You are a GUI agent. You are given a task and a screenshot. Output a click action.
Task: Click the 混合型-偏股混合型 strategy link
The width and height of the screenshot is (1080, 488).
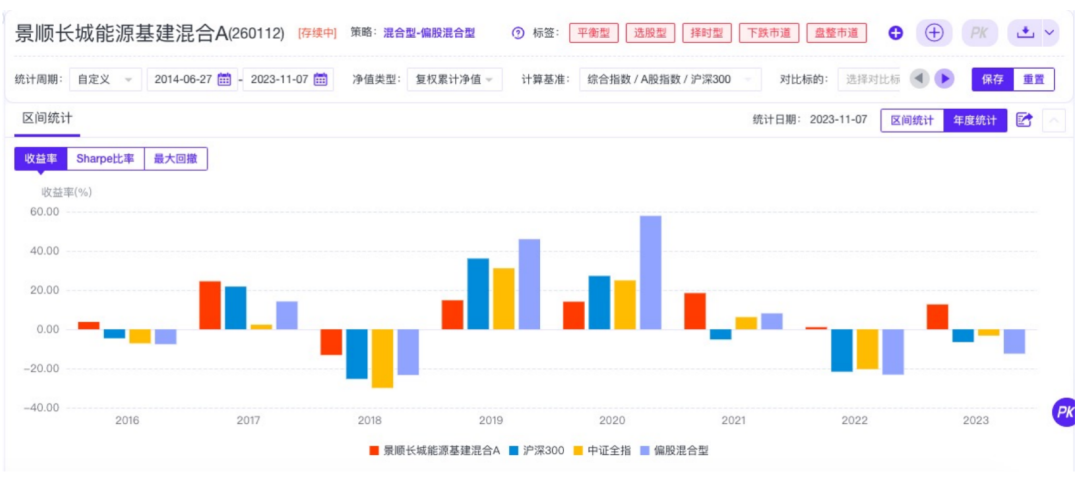[429, 33]
